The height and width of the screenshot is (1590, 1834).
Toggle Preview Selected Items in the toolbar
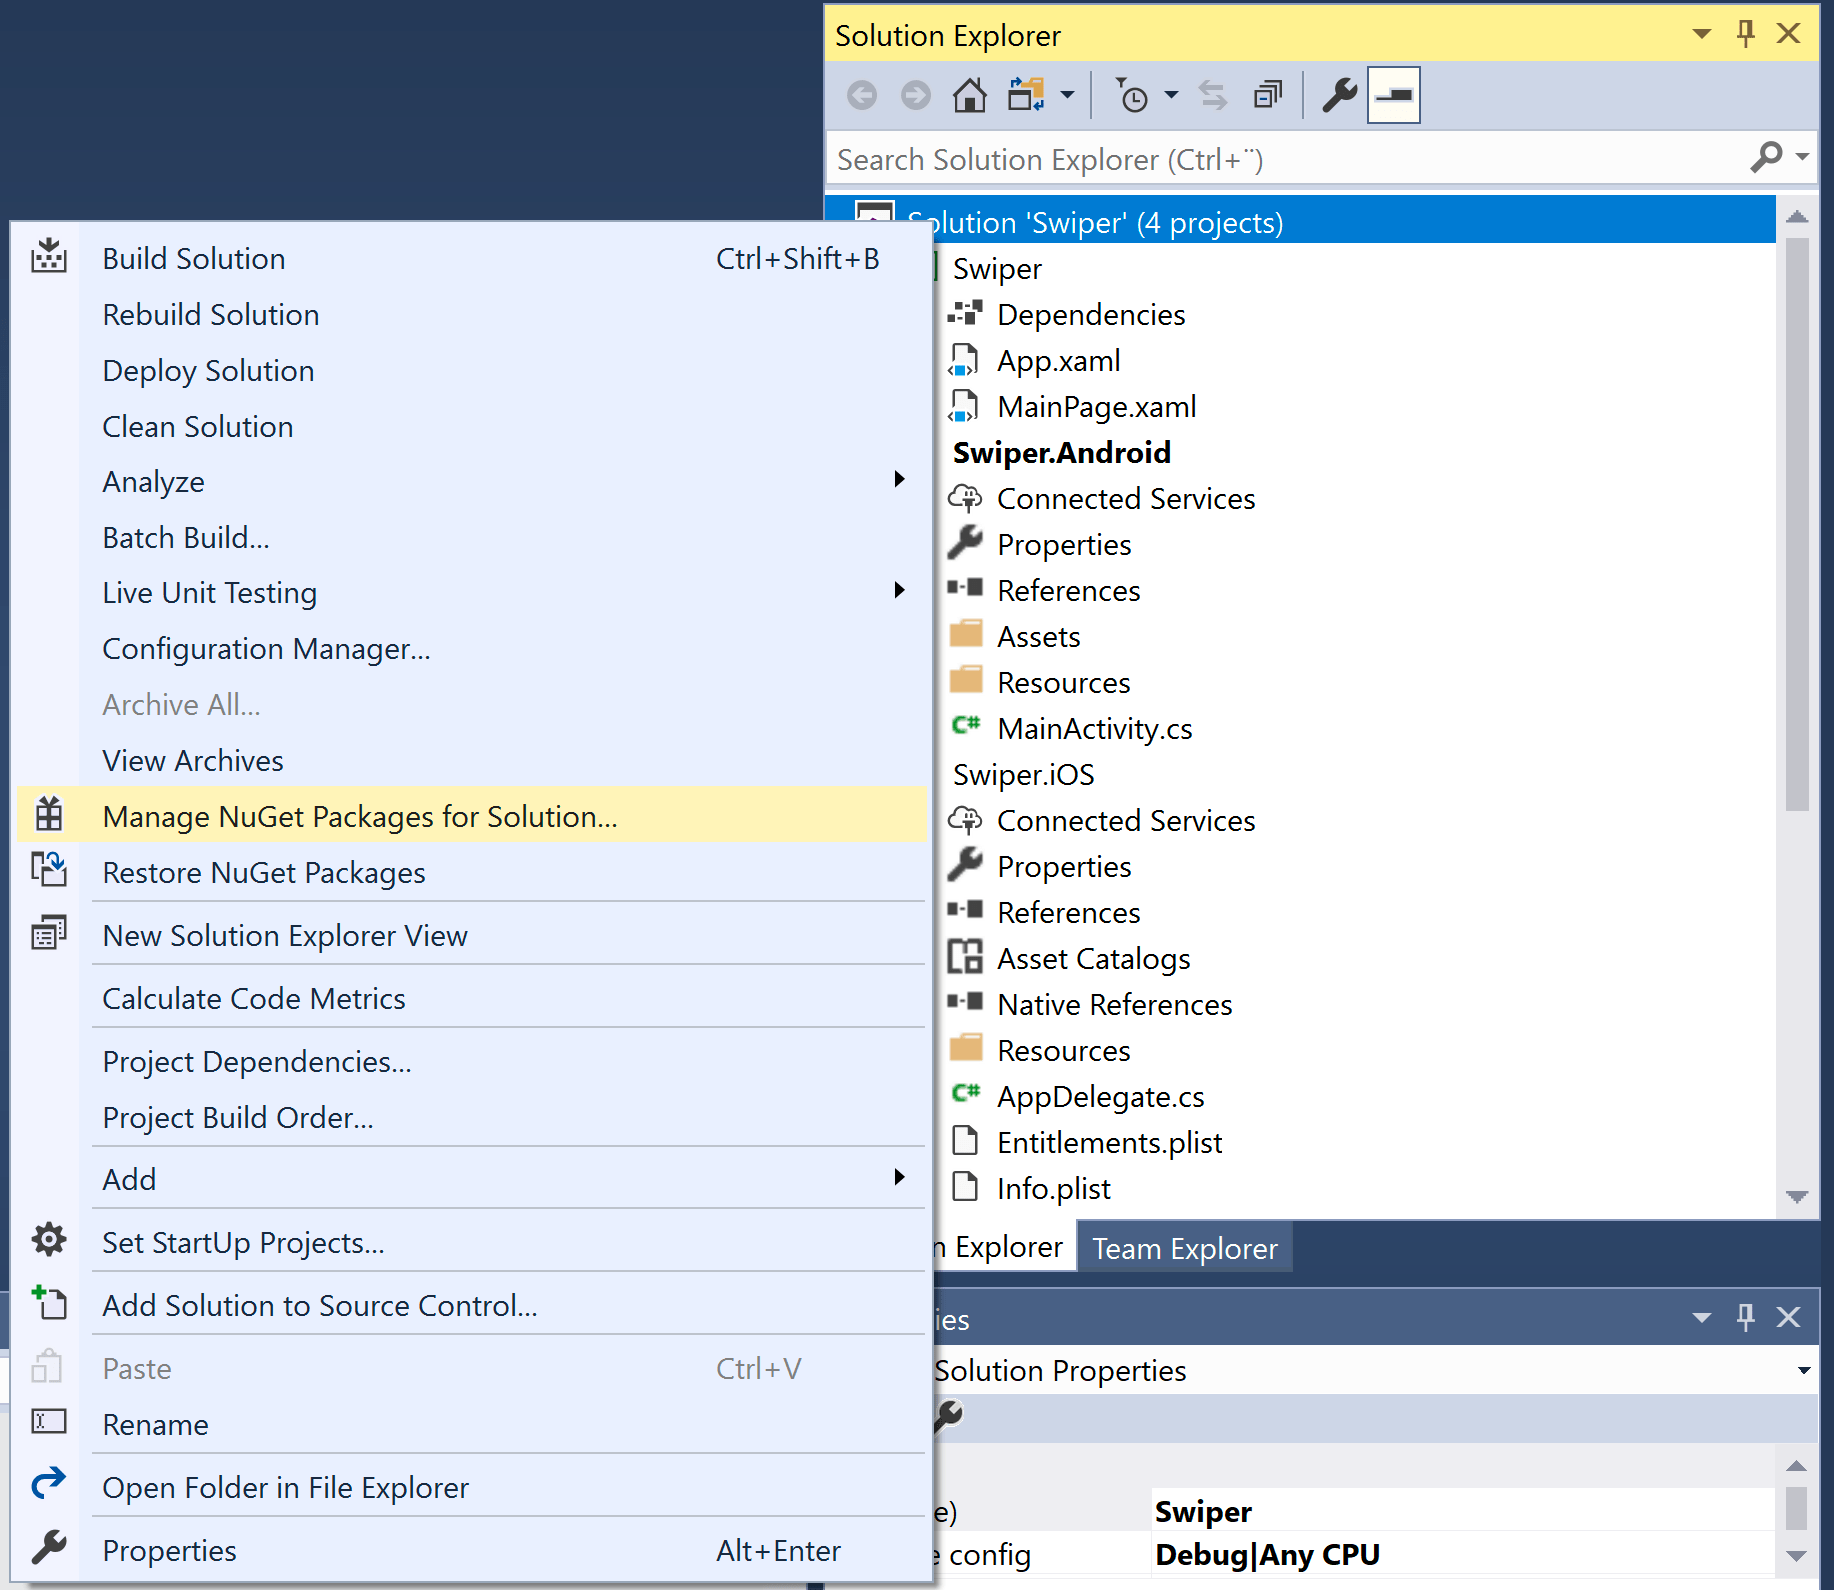click(1392, 95)
